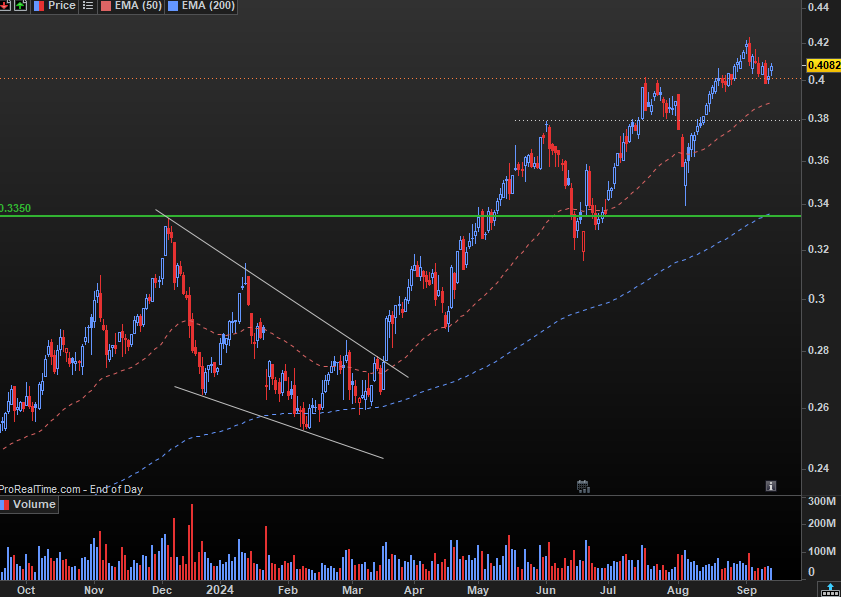
Task: Click the red down-arrow remove indicator icon
Action: (x=4, y=6)
